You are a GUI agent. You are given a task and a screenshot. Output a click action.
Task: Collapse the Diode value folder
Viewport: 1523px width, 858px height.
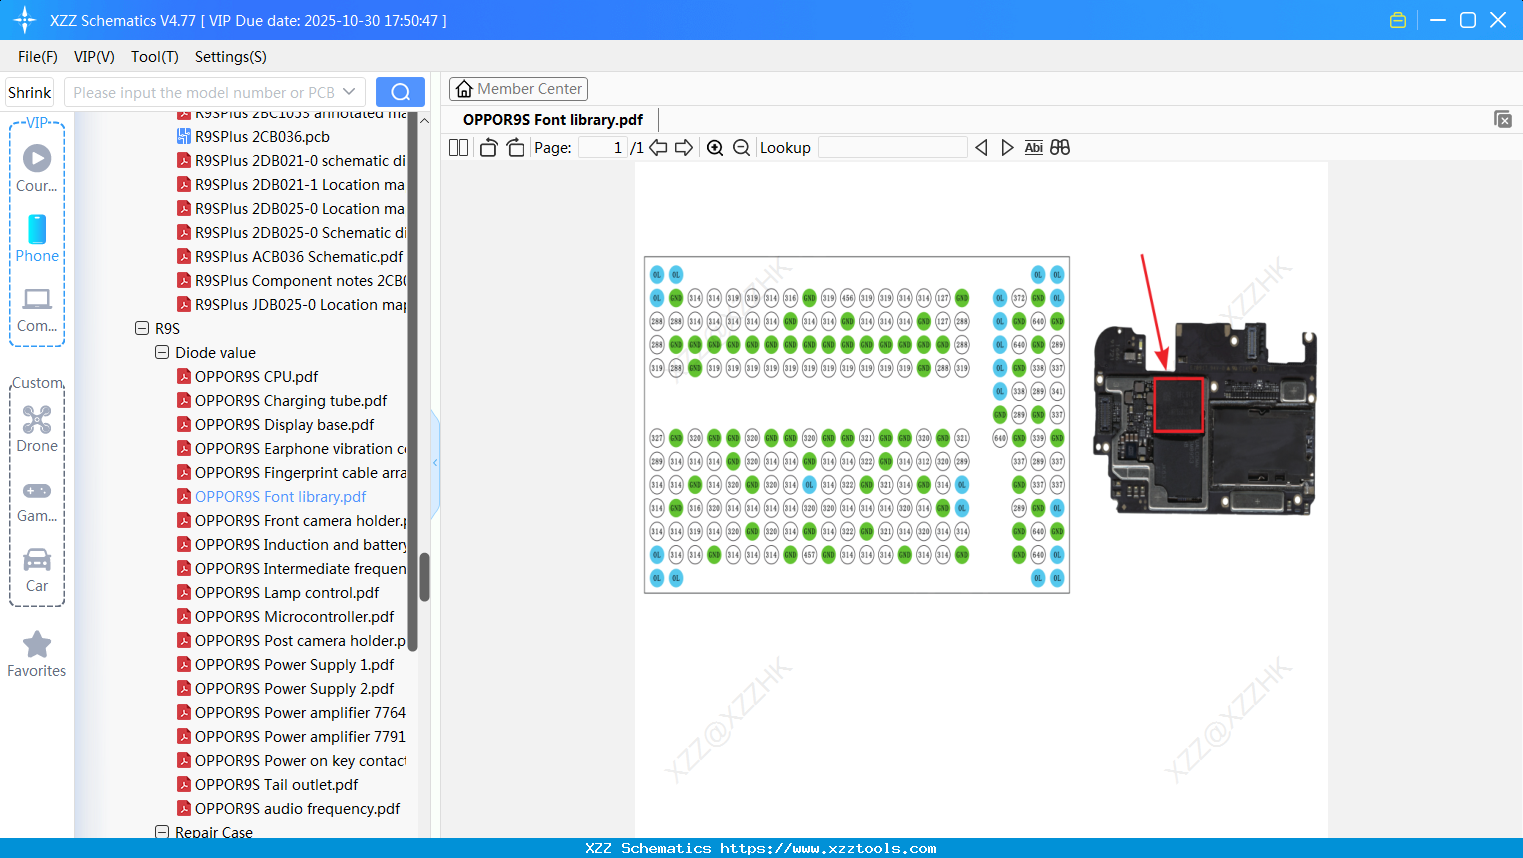[x=162, y=352]
